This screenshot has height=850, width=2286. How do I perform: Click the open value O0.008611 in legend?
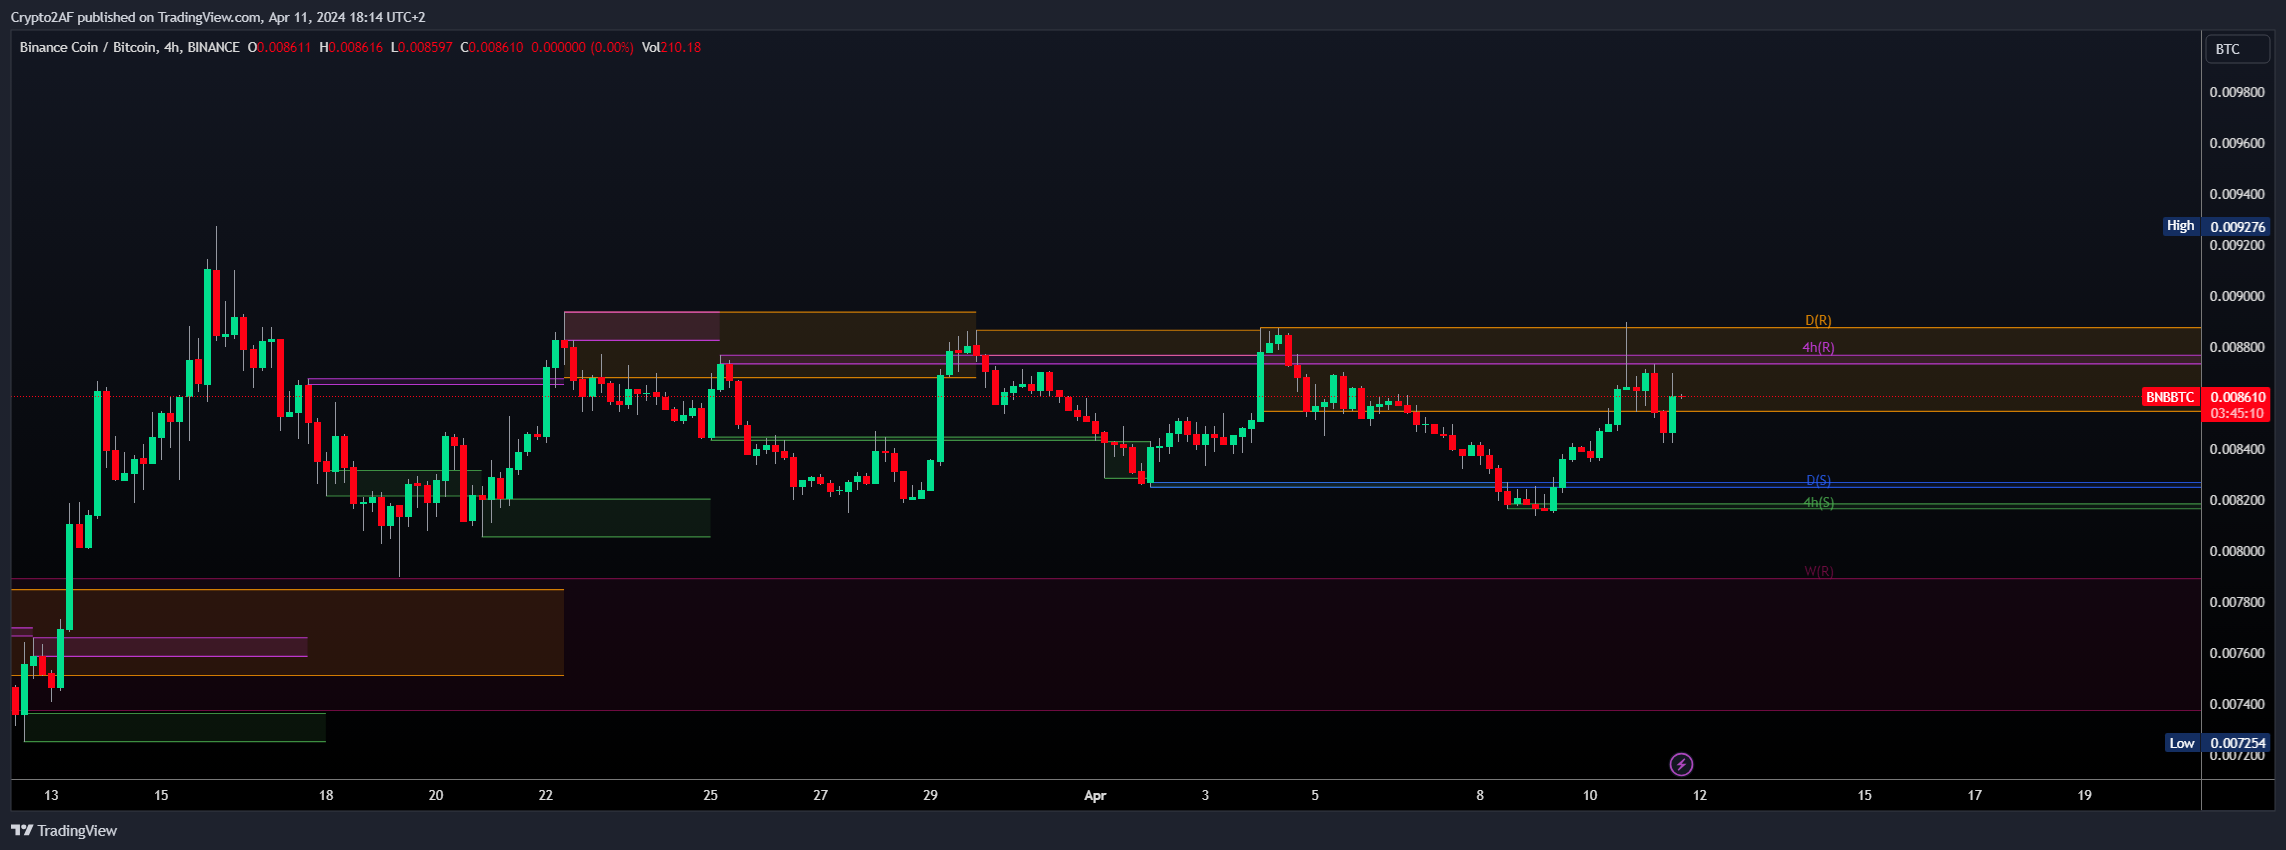tap(280, 47)
